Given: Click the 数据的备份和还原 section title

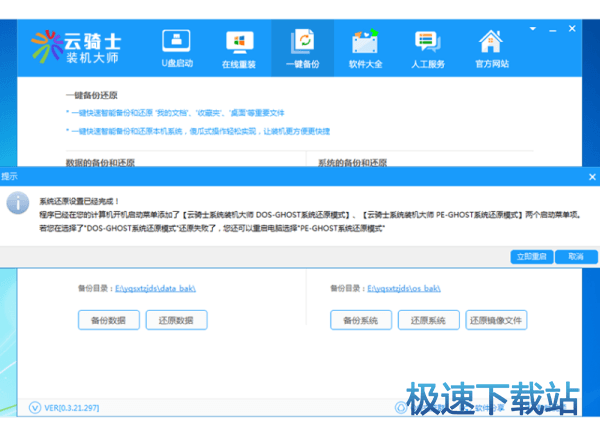Looking at the screenshot, I should (x=100, y=163).
